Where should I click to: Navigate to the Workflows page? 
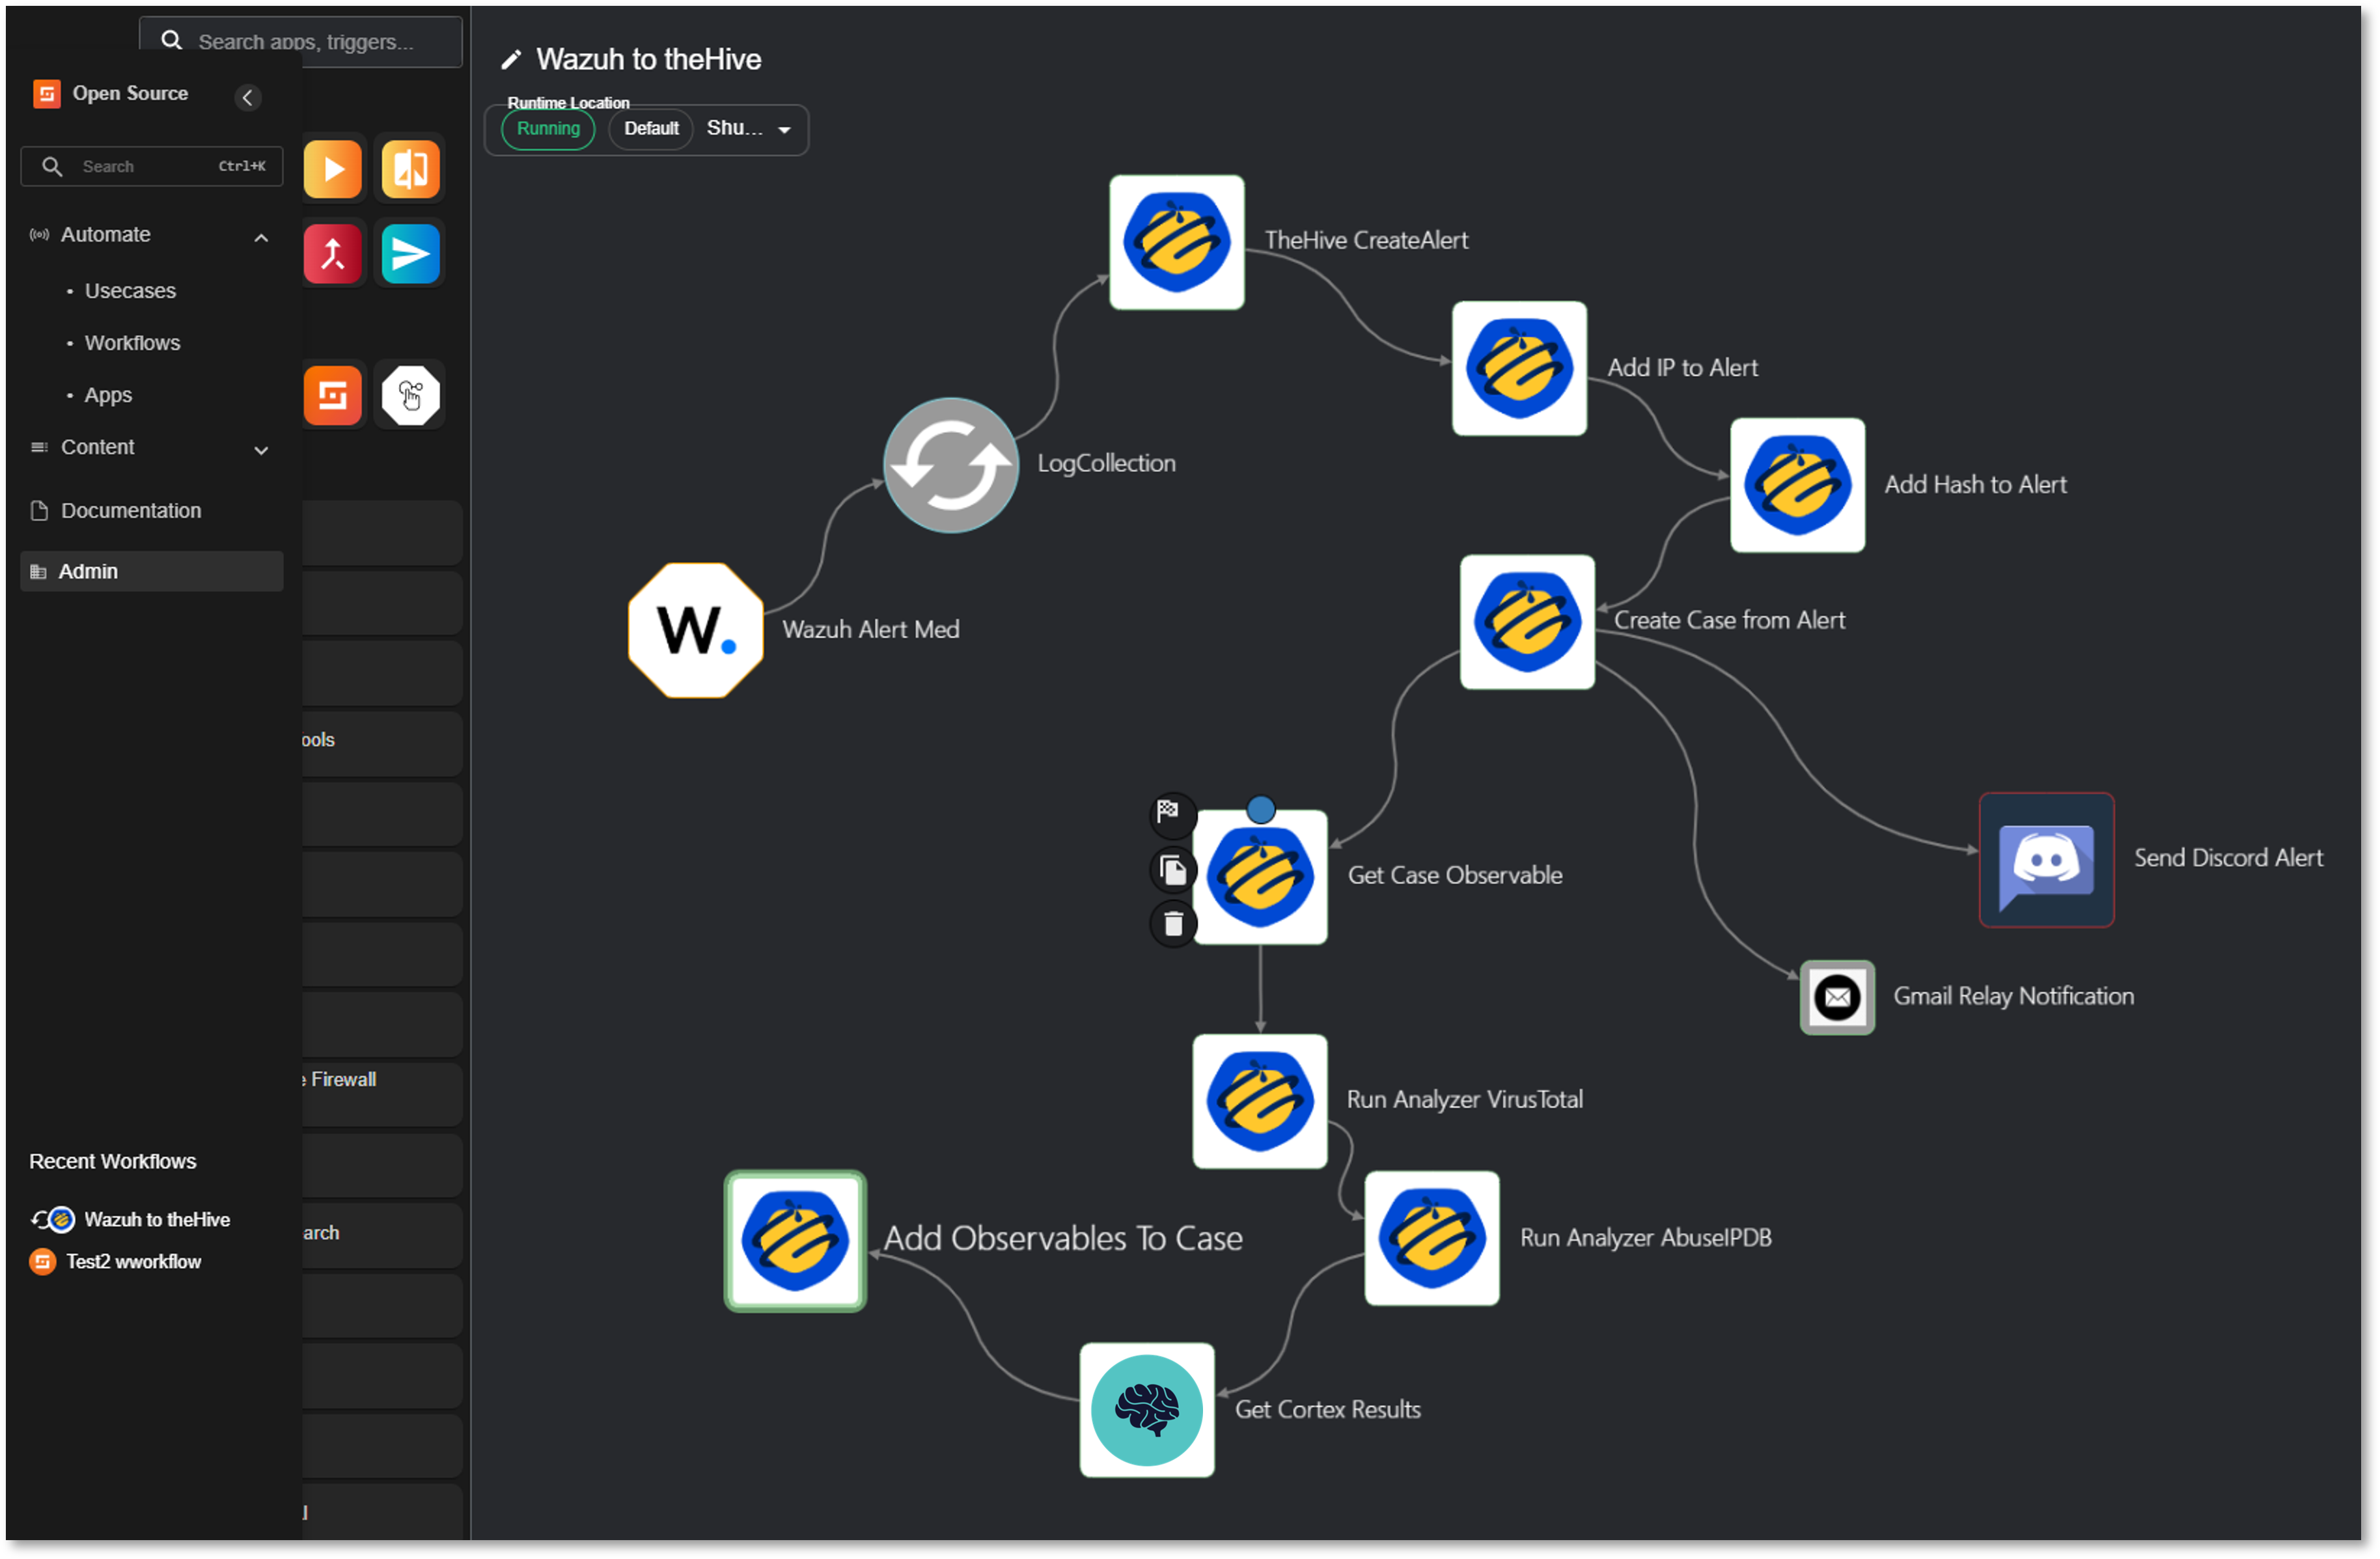132,342
